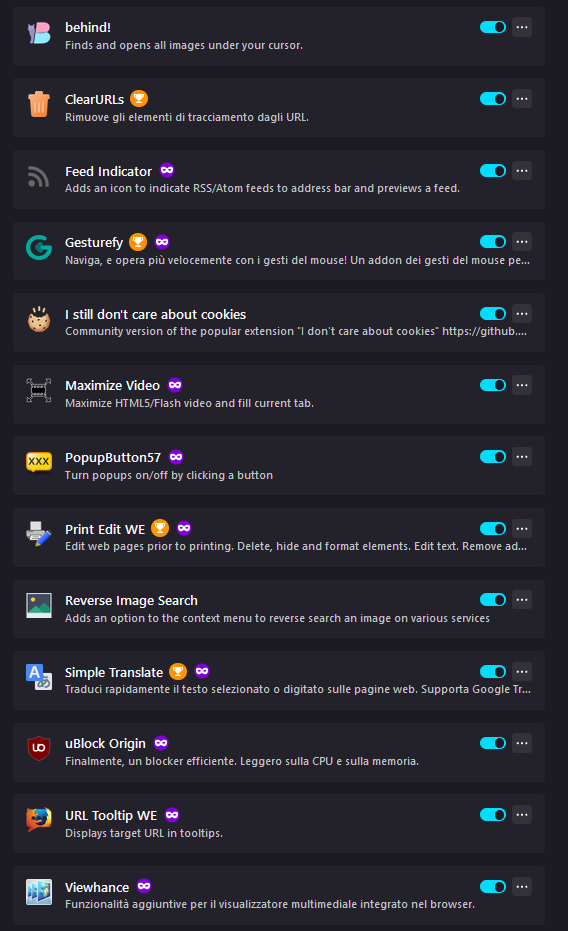Image resolution: width=568 pixels, height=931 pixels.
Task: Click the Viewhance extension icon thumbnail
Action: (39, 892)
